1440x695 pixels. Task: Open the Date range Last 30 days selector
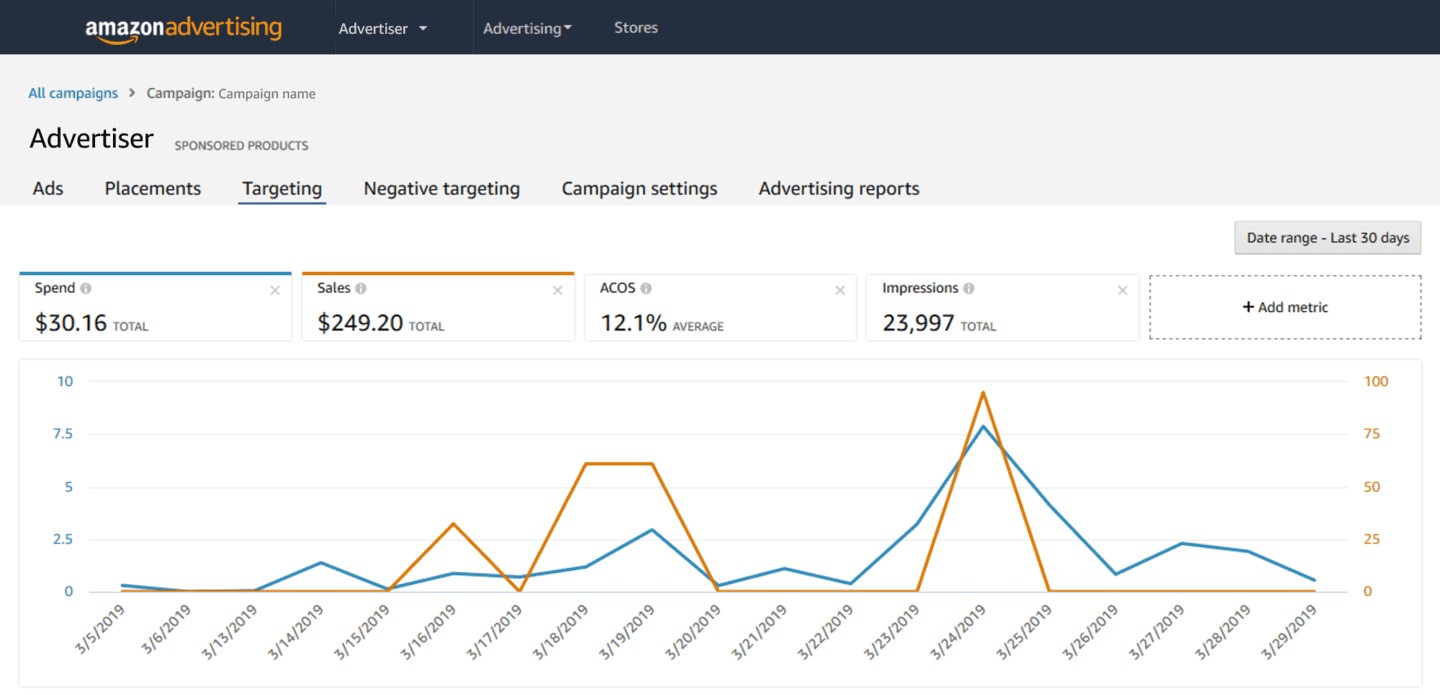[x=1328, y=238]
